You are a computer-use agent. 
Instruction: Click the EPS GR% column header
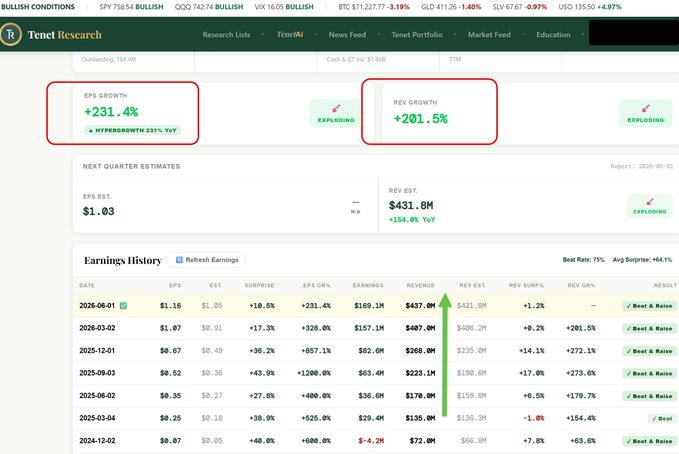tap(317, 285)
